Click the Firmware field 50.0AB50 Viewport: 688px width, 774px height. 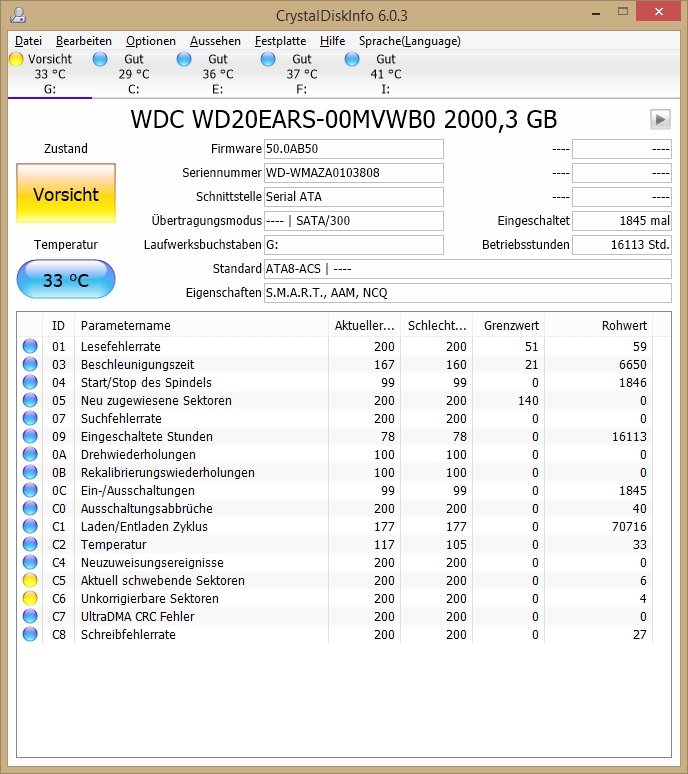click(354, 149)
